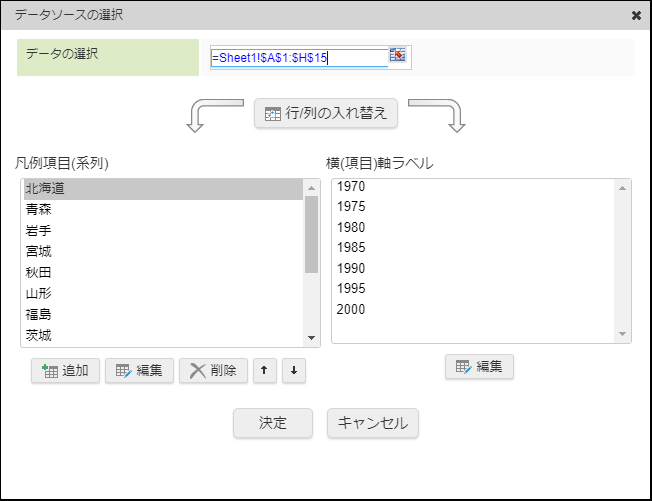Click the axis label list scroll-down arrow
Image resolution: width=652 pixels, height=501 pixels.
(622, 334)
